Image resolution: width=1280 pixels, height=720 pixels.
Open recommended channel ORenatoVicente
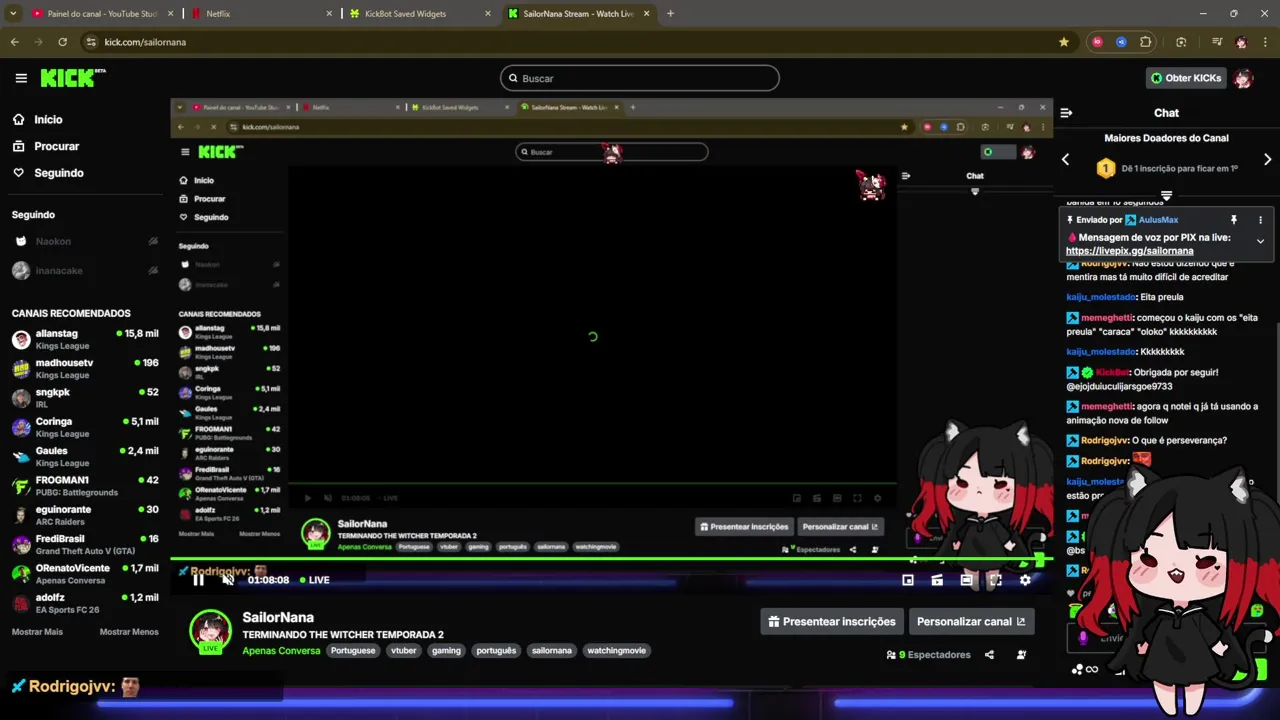coord(85,573)
